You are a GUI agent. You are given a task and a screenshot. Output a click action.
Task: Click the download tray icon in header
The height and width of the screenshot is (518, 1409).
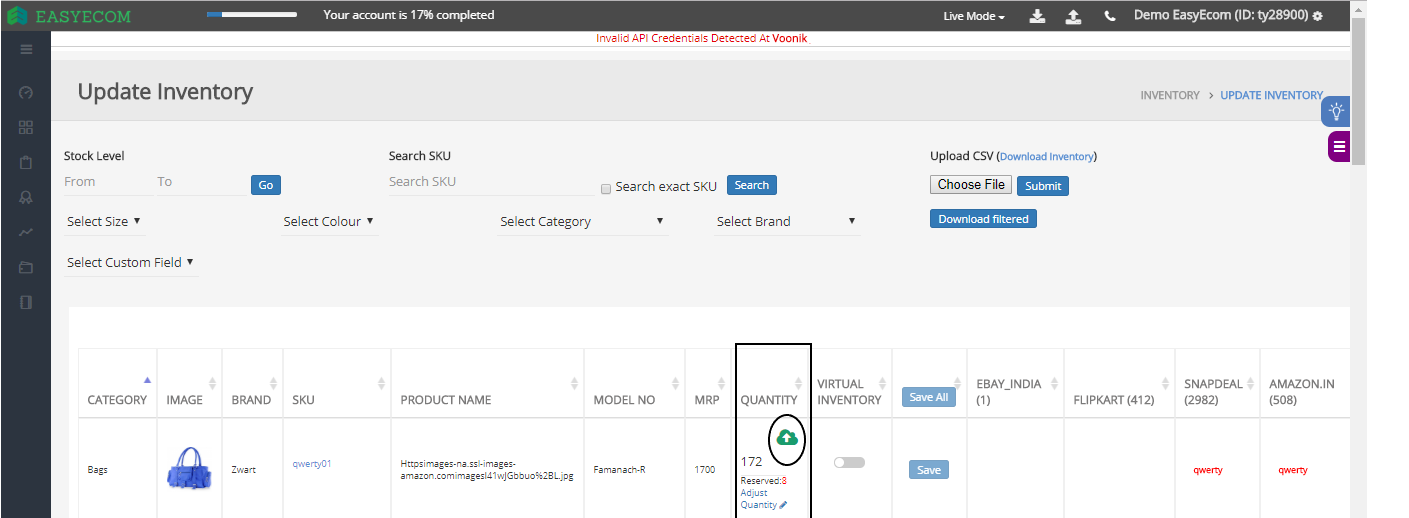pyautogui.click(x=1038, y=16)
